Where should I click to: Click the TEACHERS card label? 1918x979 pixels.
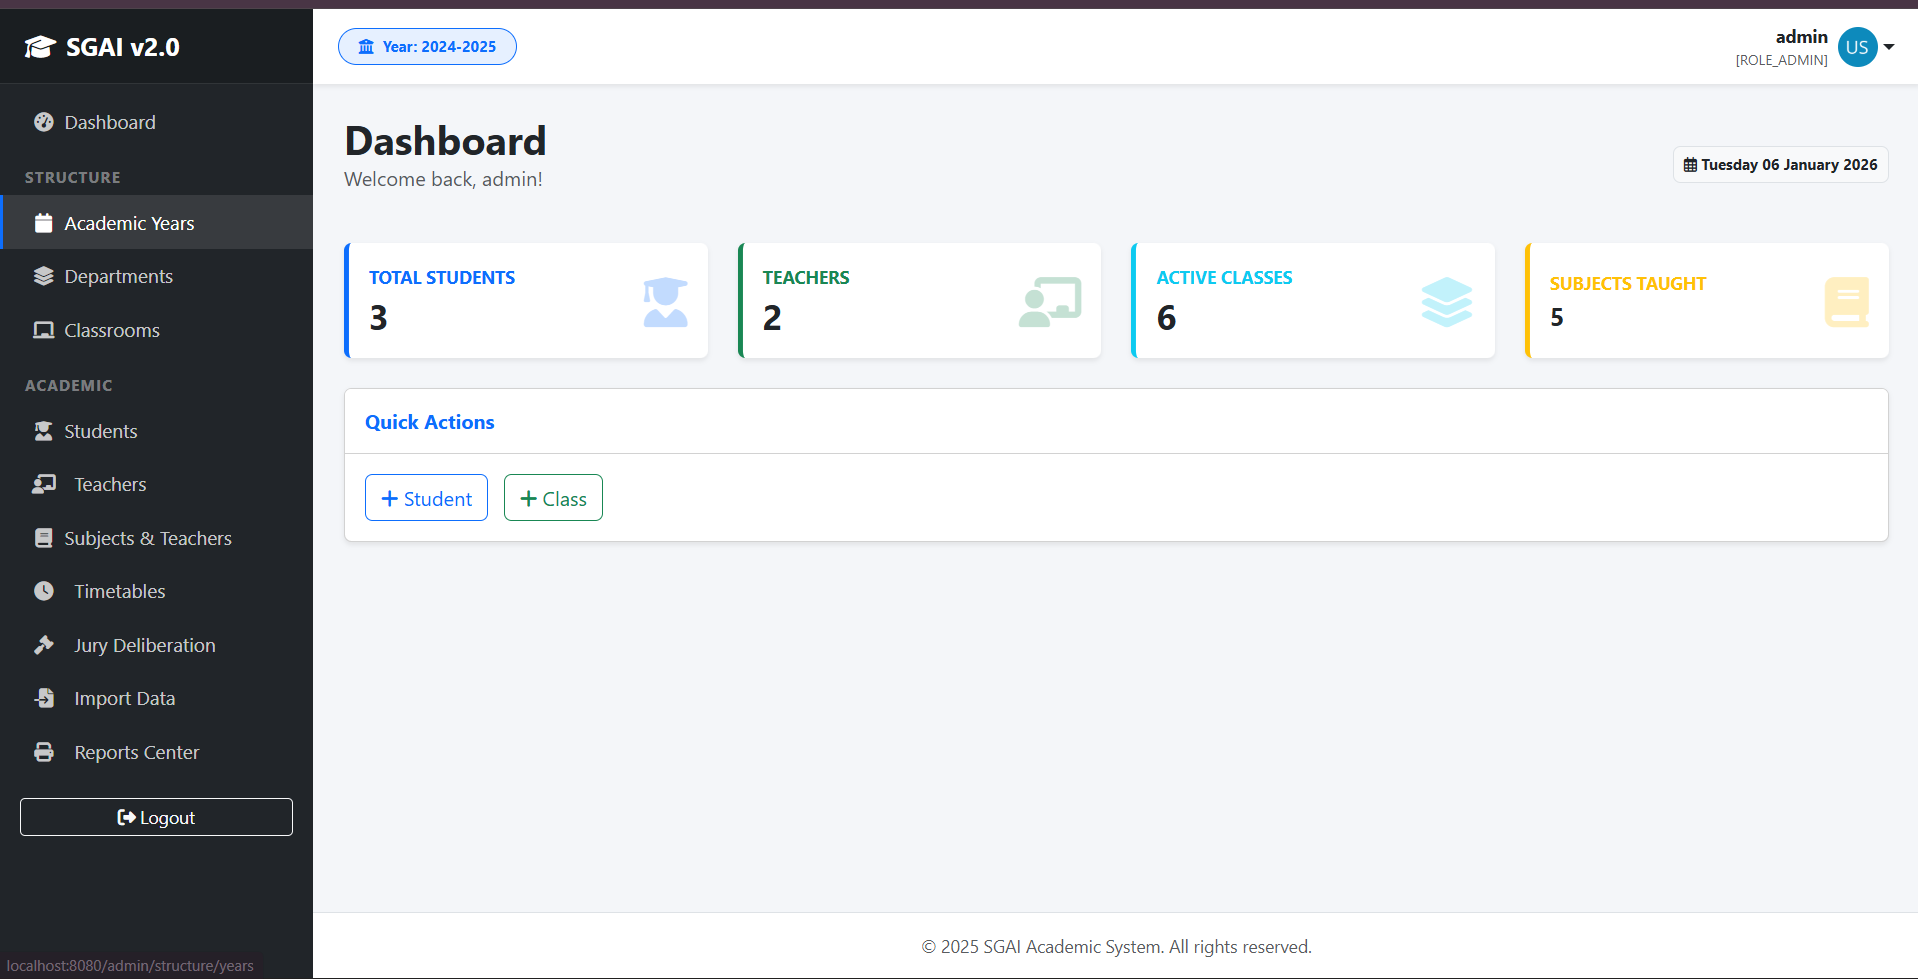coord(806,278)
